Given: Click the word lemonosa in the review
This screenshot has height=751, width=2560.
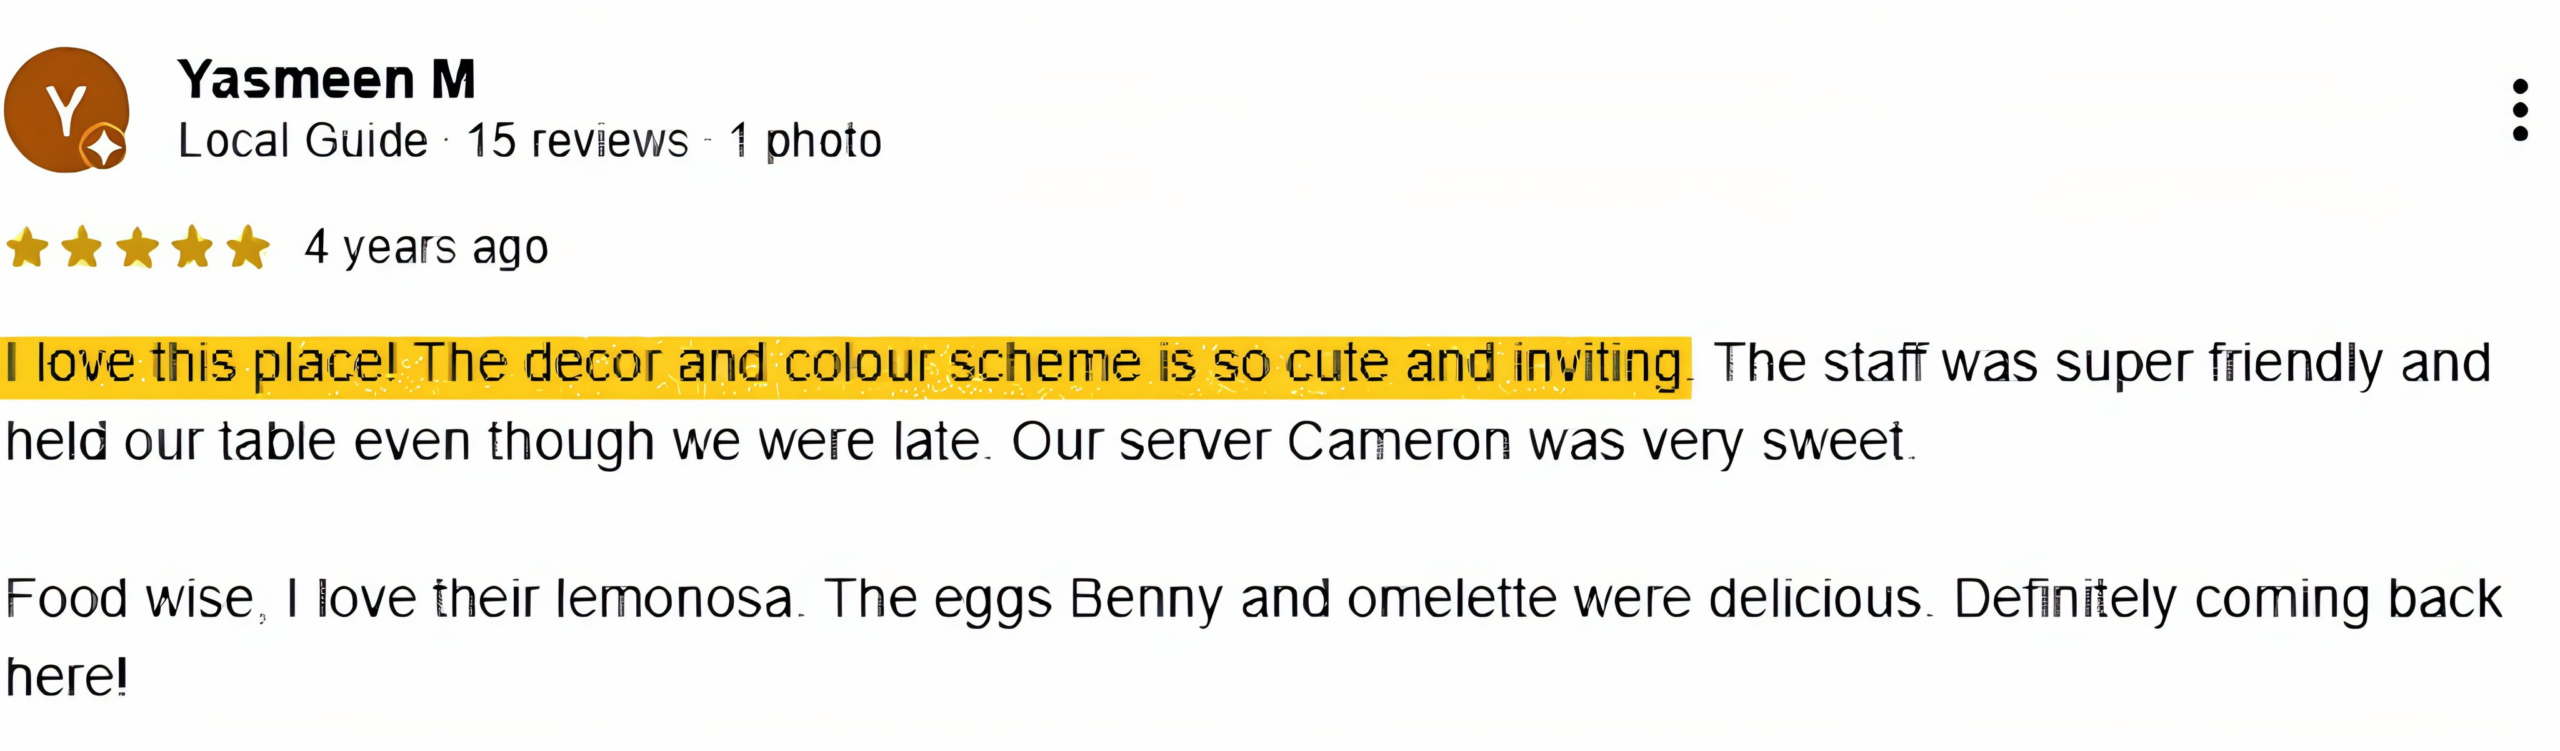Looking at the screenshot, I should pos(673,599).
